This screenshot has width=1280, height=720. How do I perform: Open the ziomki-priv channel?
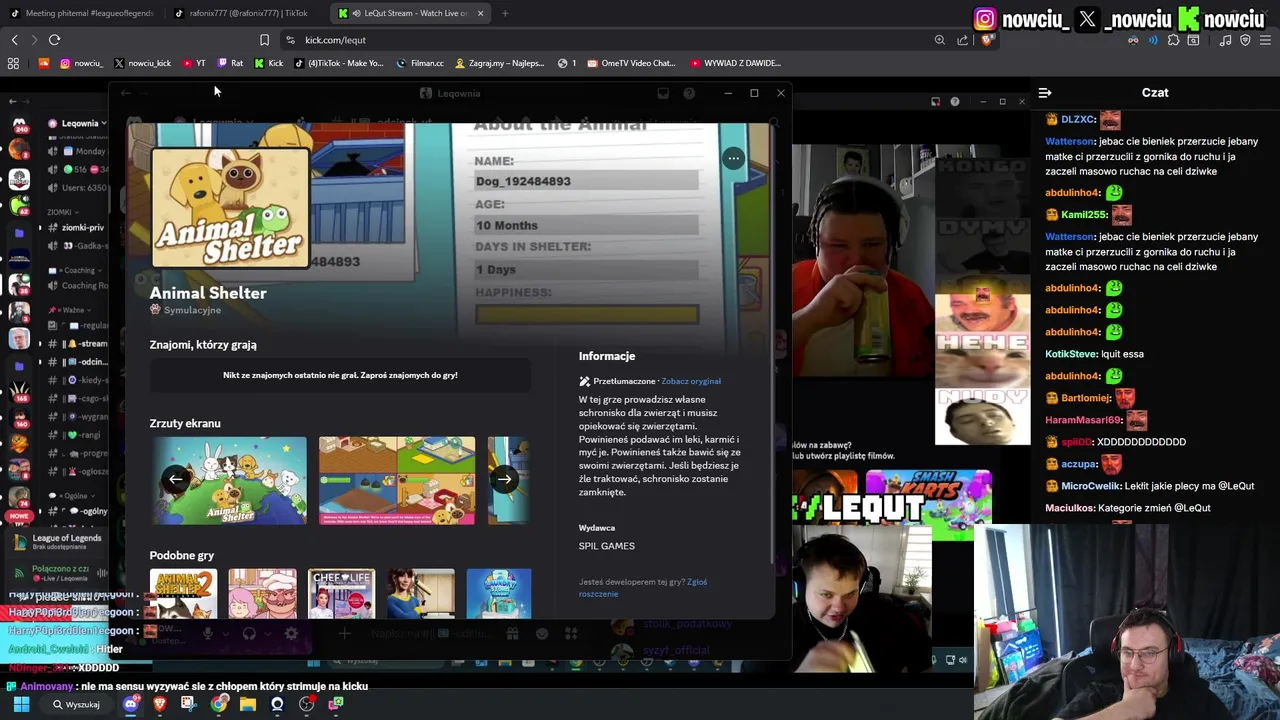click(x=81, y=228)
